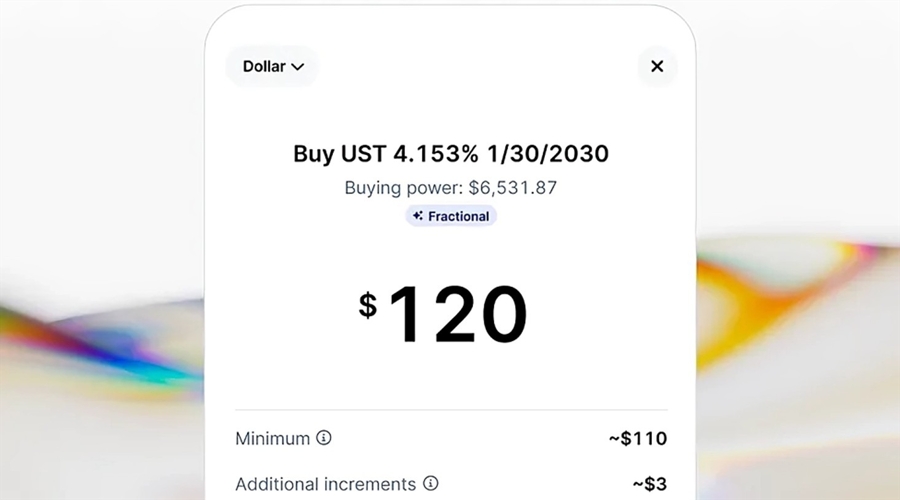This screenshot has height=500, width=900.
Task: Click the Additional increments label
Action: (325, 484)
